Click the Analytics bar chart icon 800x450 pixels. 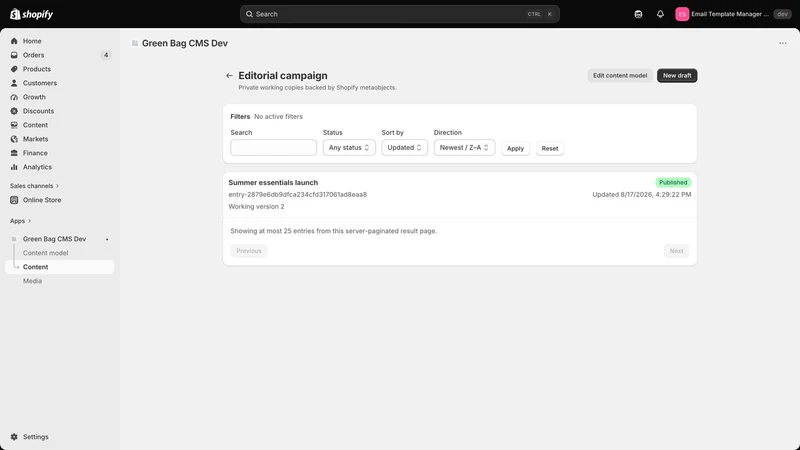pyautogui.click(x=14, y=167)
